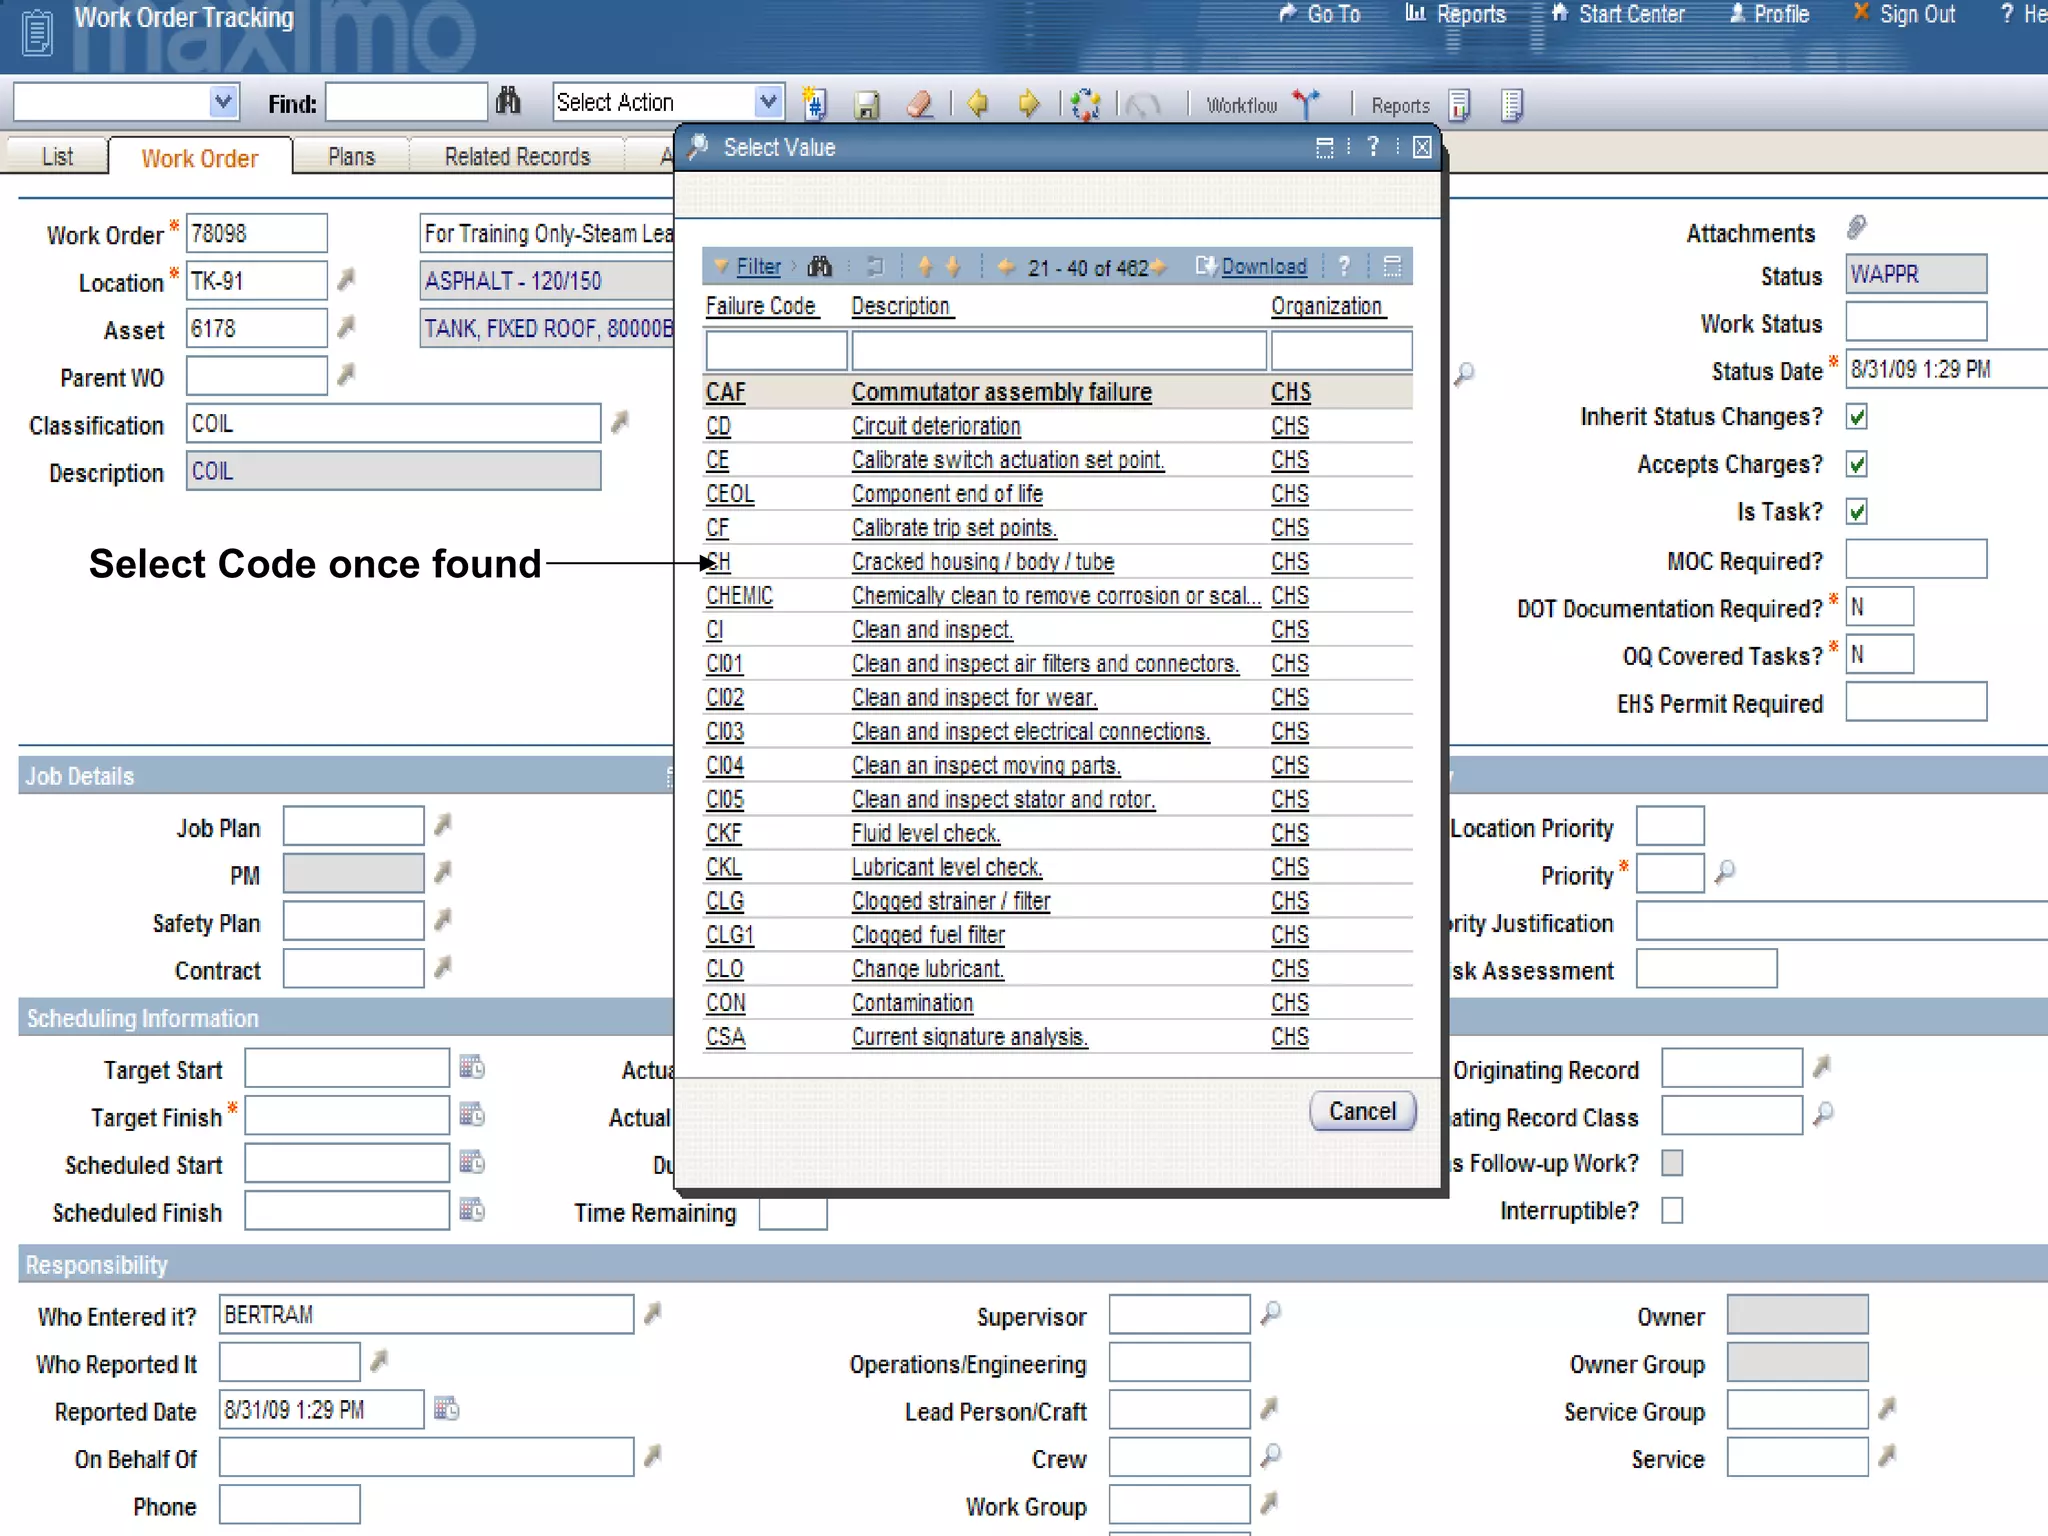Click the New Work Order toolbar icon
Screen dimensions: 2048x1536
(x=814, y=104)
